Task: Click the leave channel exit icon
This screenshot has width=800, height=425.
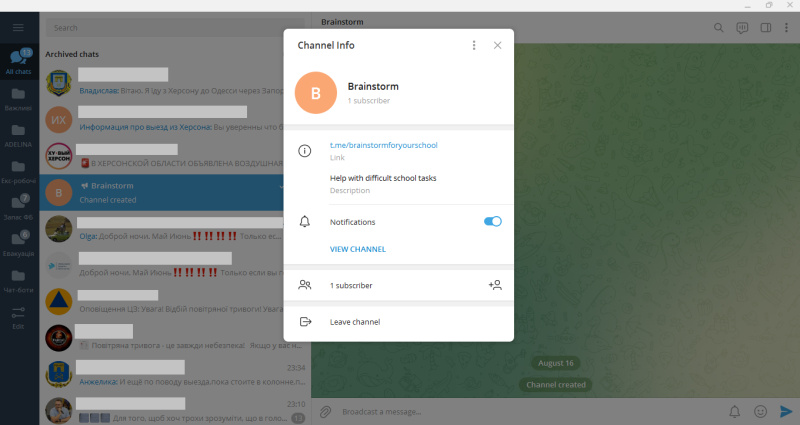Action: click(x=305, y=321)
